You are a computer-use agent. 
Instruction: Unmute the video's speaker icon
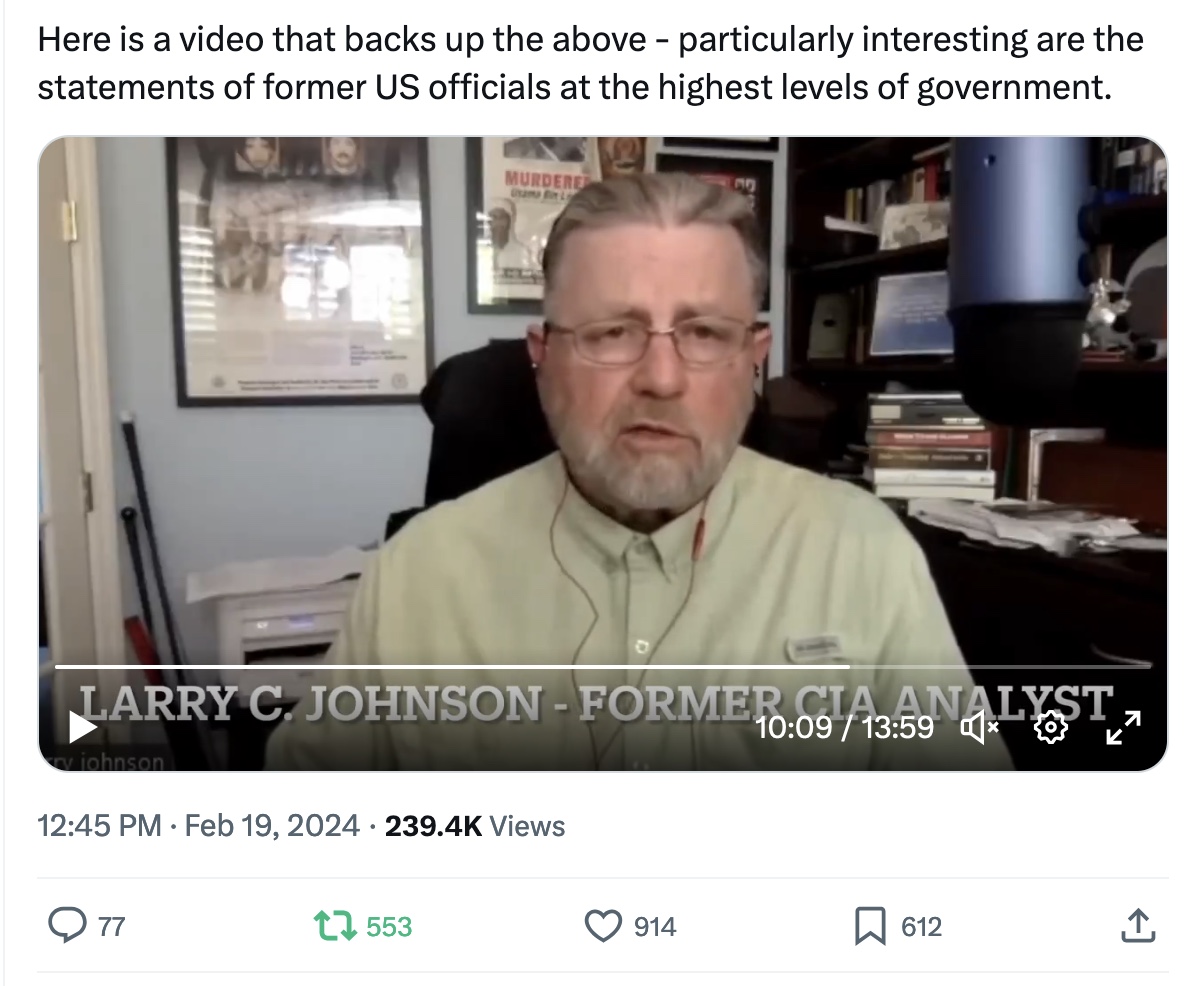[x=979, y=727]
